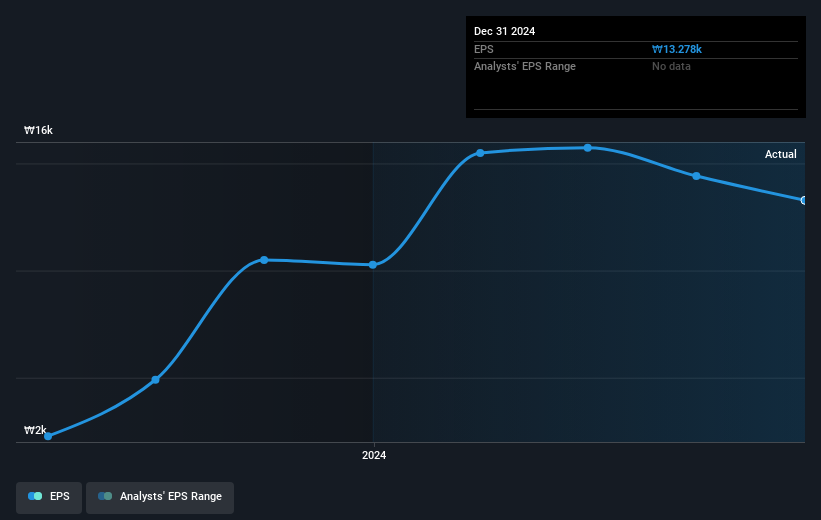Click the ₩2k y-axis label
This screenshot has height=520, width=821.
[35, 430]
